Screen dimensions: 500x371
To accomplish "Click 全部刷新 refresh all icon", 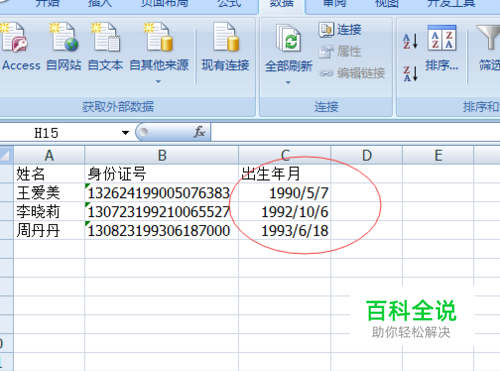I will tap(289, 38).
